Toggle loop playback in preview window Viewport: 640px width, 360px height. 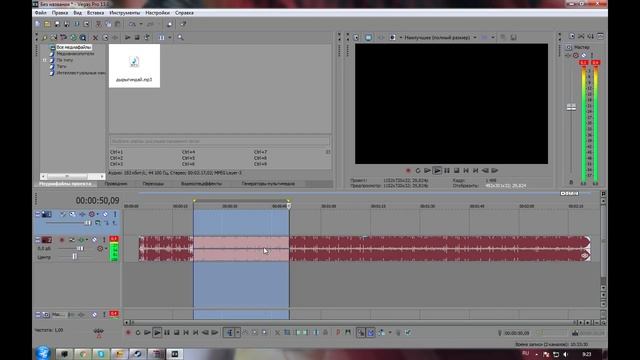pos(418,171)
